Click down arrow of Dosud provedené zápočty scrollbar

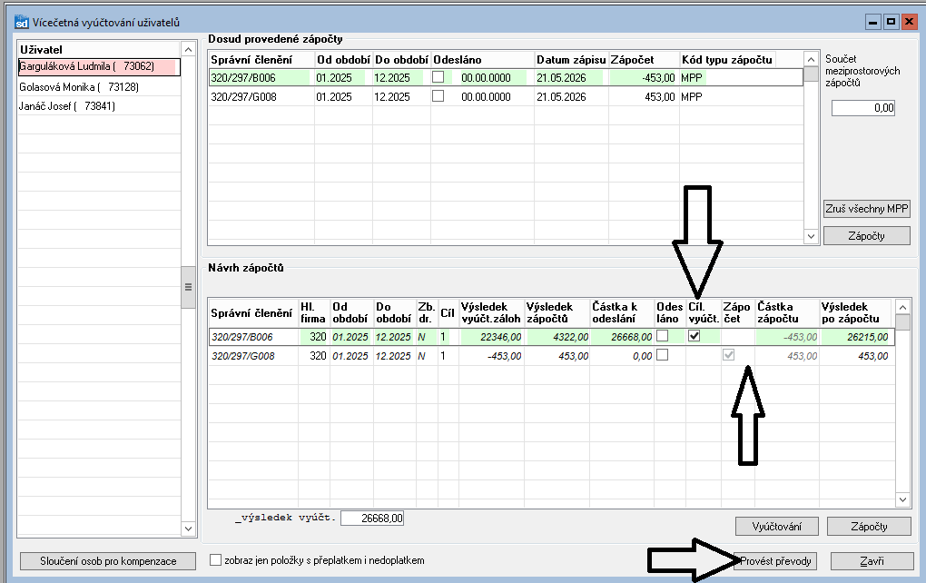pyautogui.click(x=811, y=236)
